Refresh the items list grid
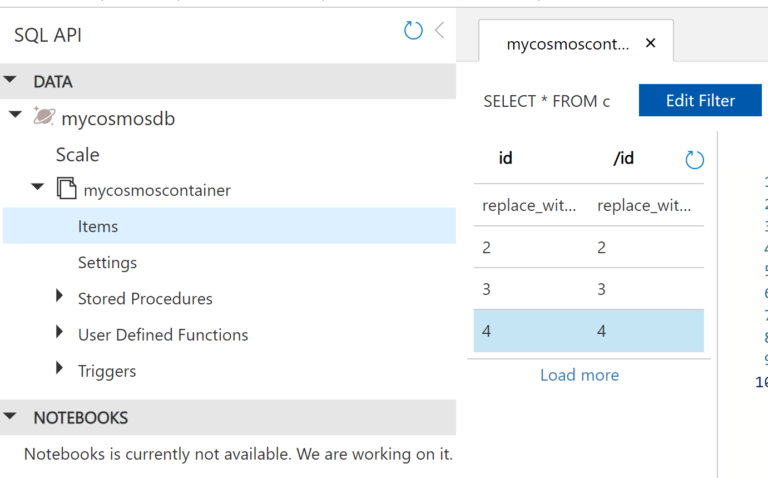Viewport: 768px width, 478px height. click(x=694, y=160)
